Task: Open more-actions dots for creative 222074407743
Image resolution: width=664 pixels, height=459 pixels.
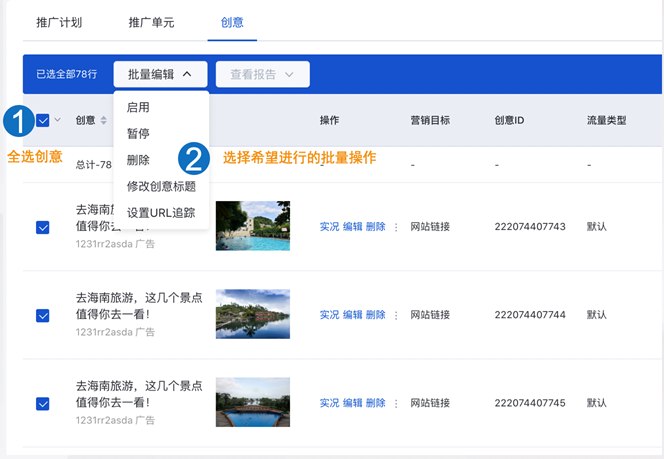Action: (x=396, y=227)
